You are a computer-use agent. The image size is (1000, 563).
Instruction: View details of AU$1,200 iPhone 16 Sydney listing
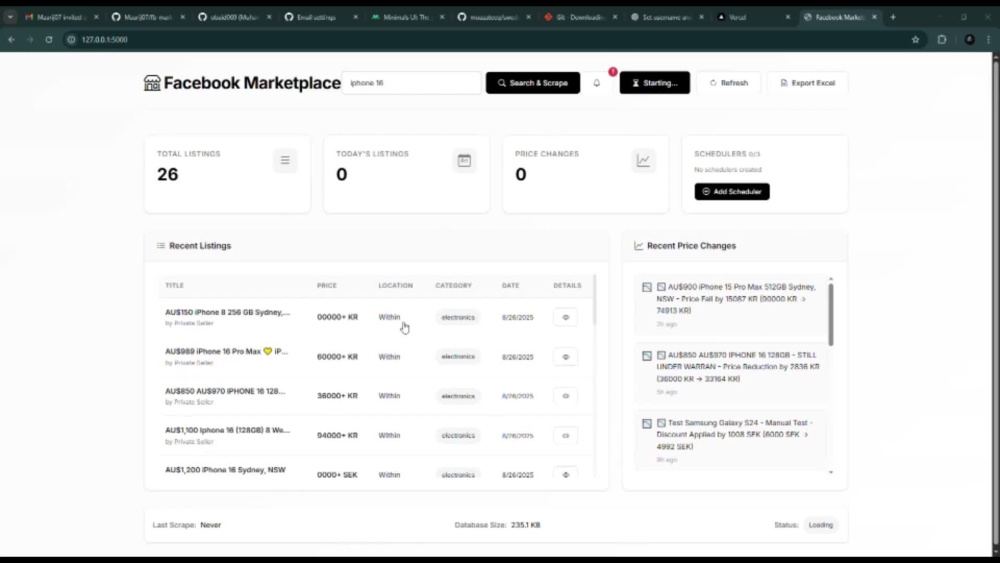(x=566, y=474)
